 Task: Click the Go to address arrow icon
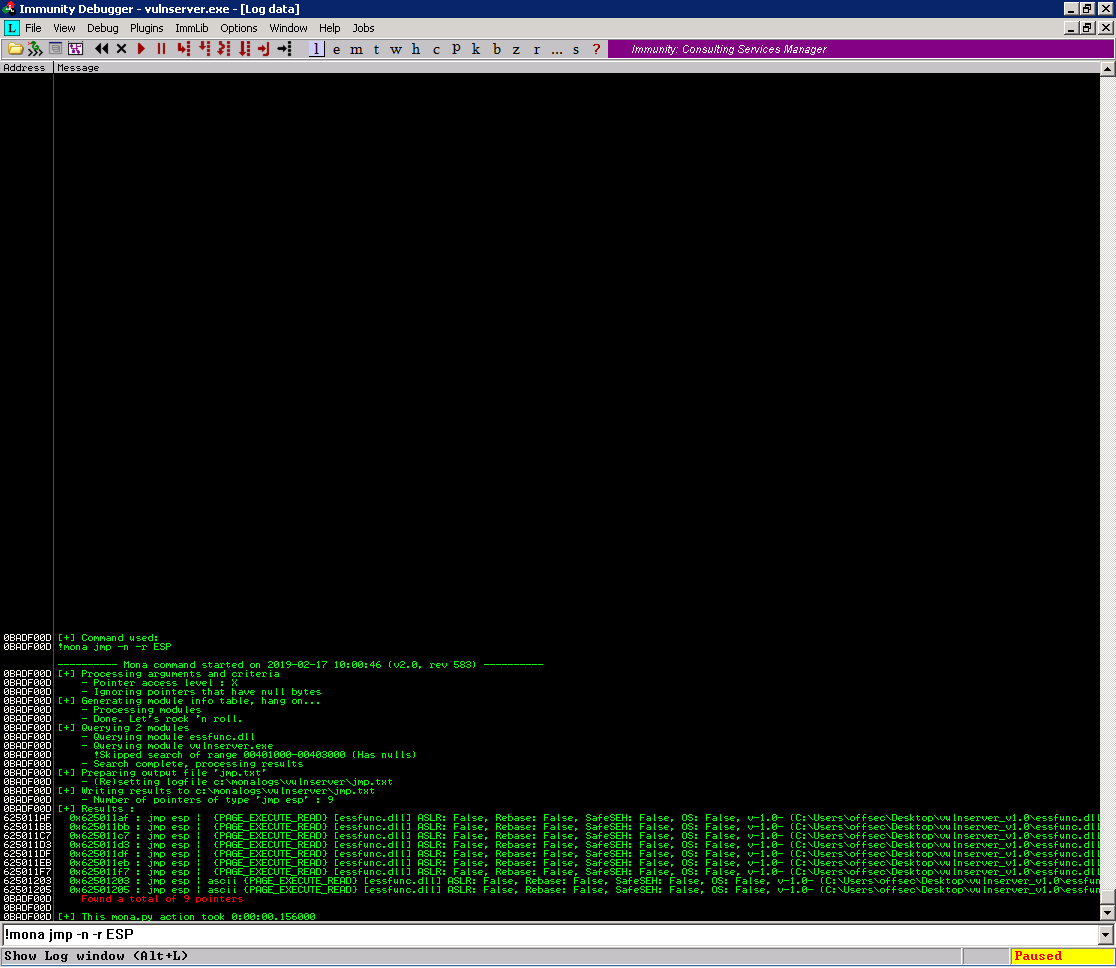tap(285, 48)
